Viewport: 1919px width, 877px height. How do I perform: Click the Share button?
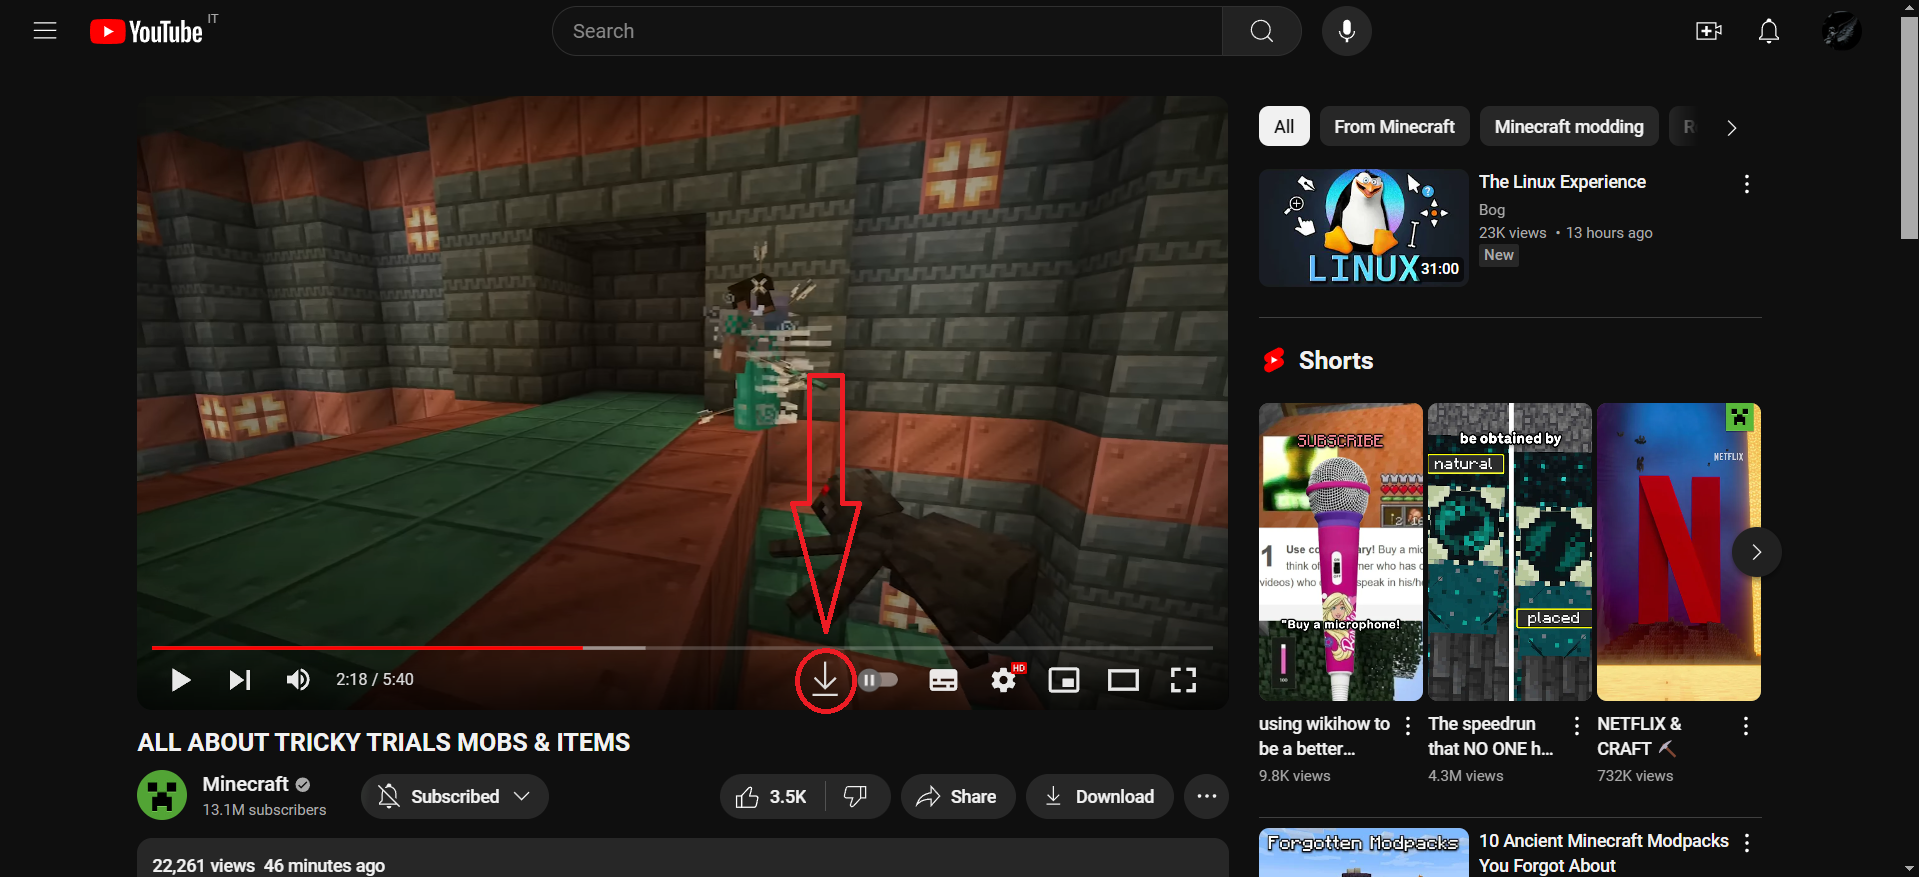957,796
